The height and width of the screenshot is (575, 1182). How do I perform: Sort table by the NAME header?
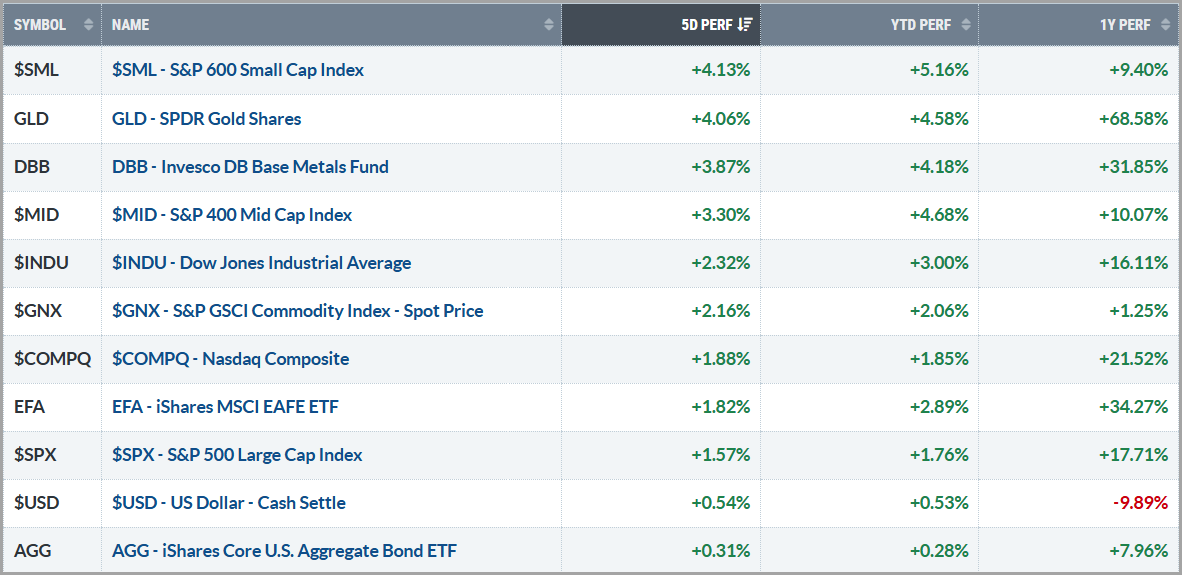coord(131,25)
